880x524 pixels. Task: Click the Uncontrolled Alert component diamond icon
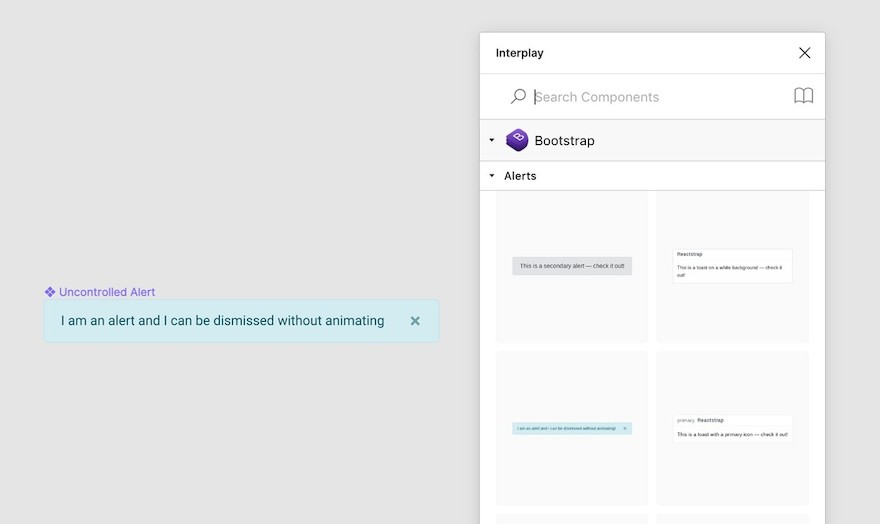click(x=50, y=292)
